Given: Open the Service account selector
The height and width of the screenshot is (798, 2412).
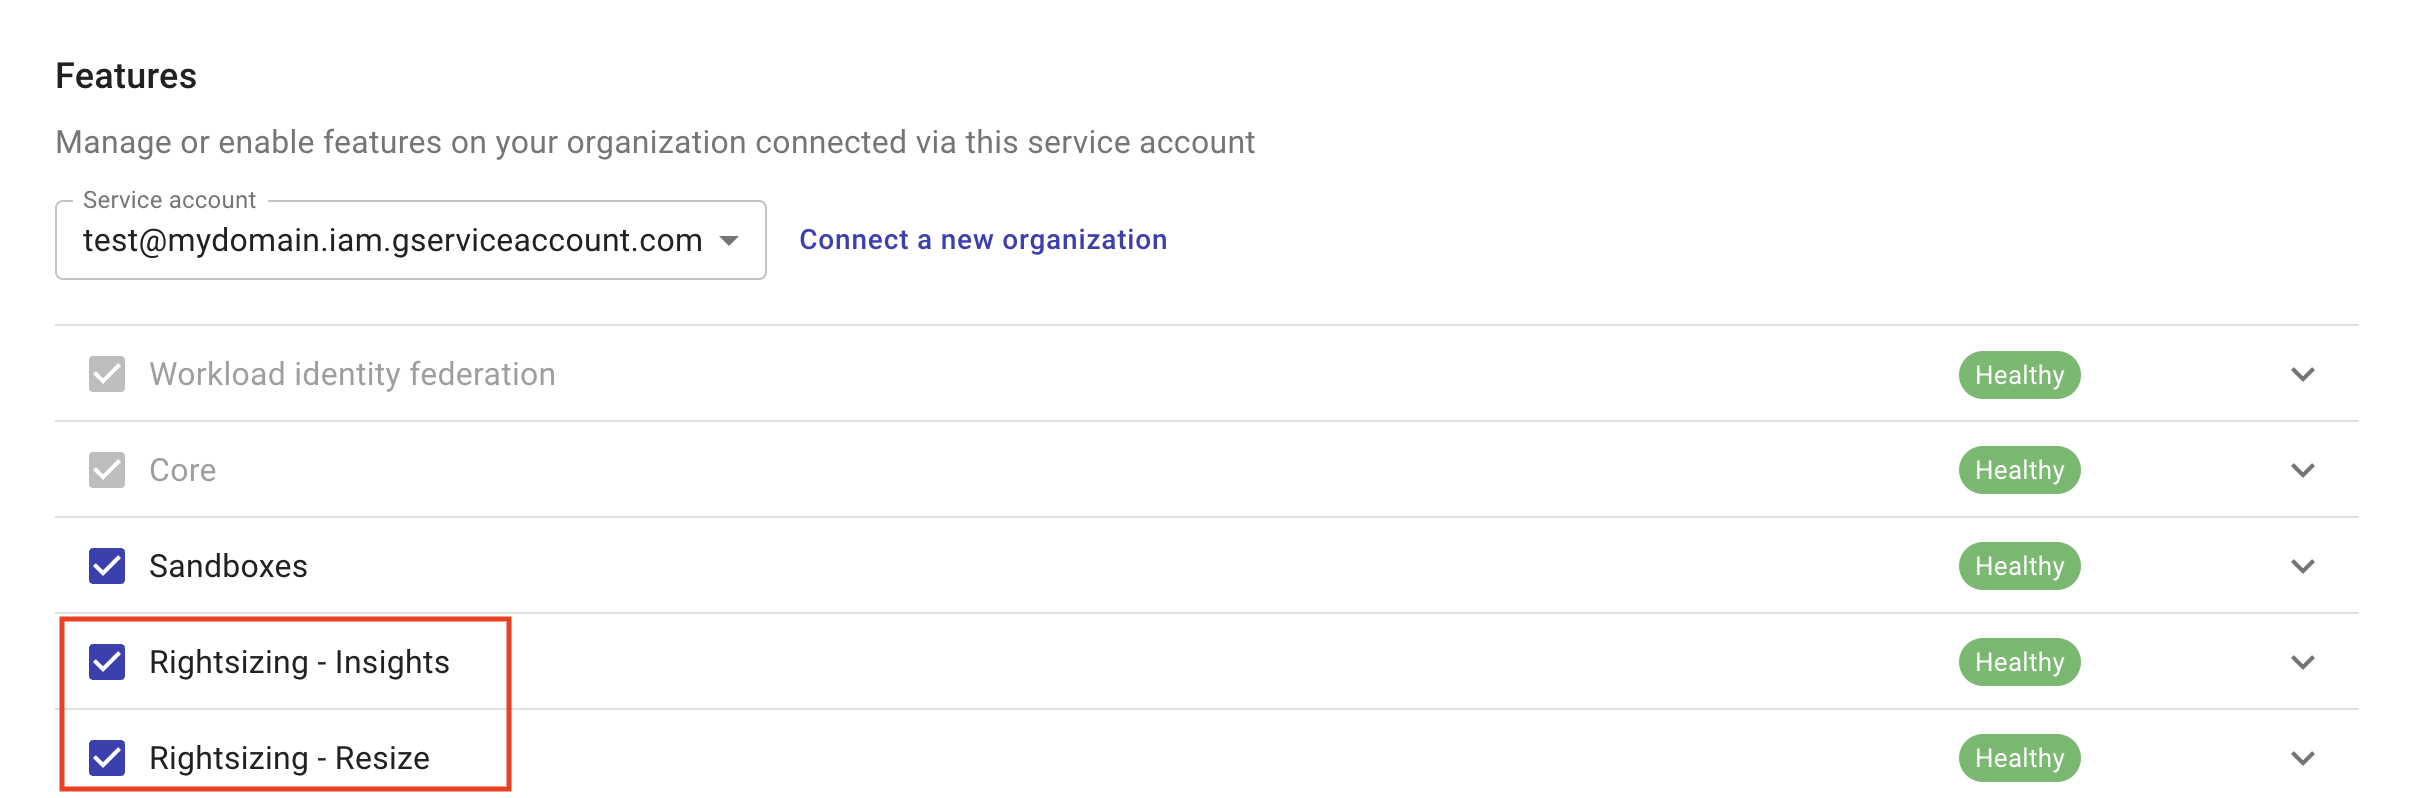Looking at the screenshot, I should point(410,240).
